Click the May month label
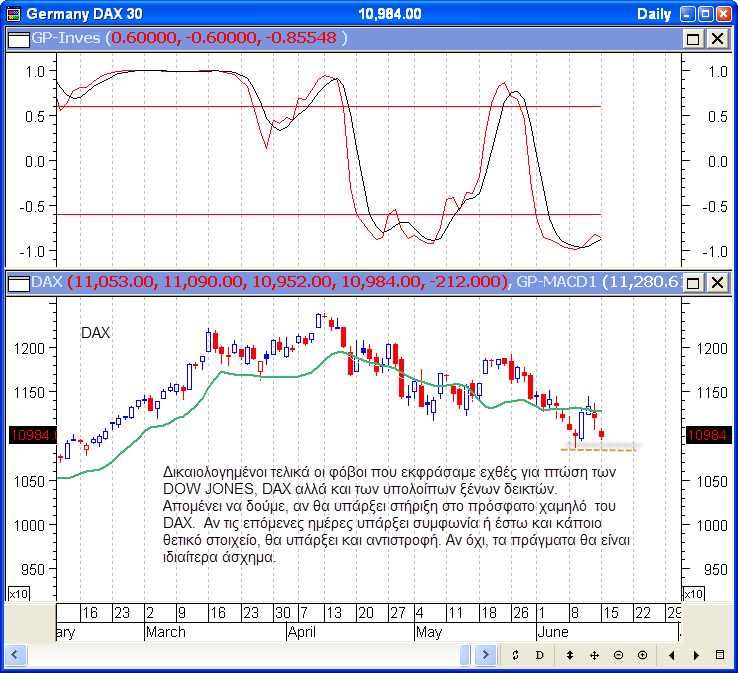738x673 pixels. click(429, 632)
